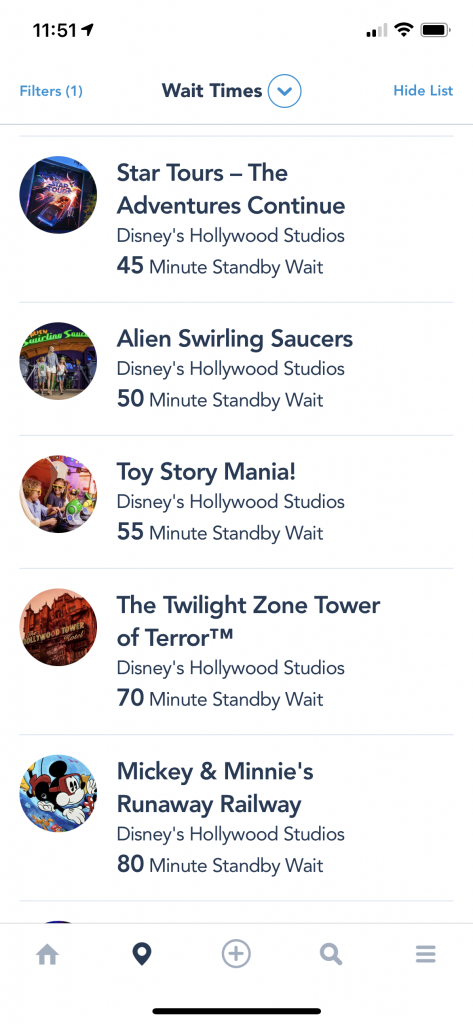Viewport: 473px width, 1024px height.
Task: Open the hamburger menu icon
Action: click(x=425, y=955)
